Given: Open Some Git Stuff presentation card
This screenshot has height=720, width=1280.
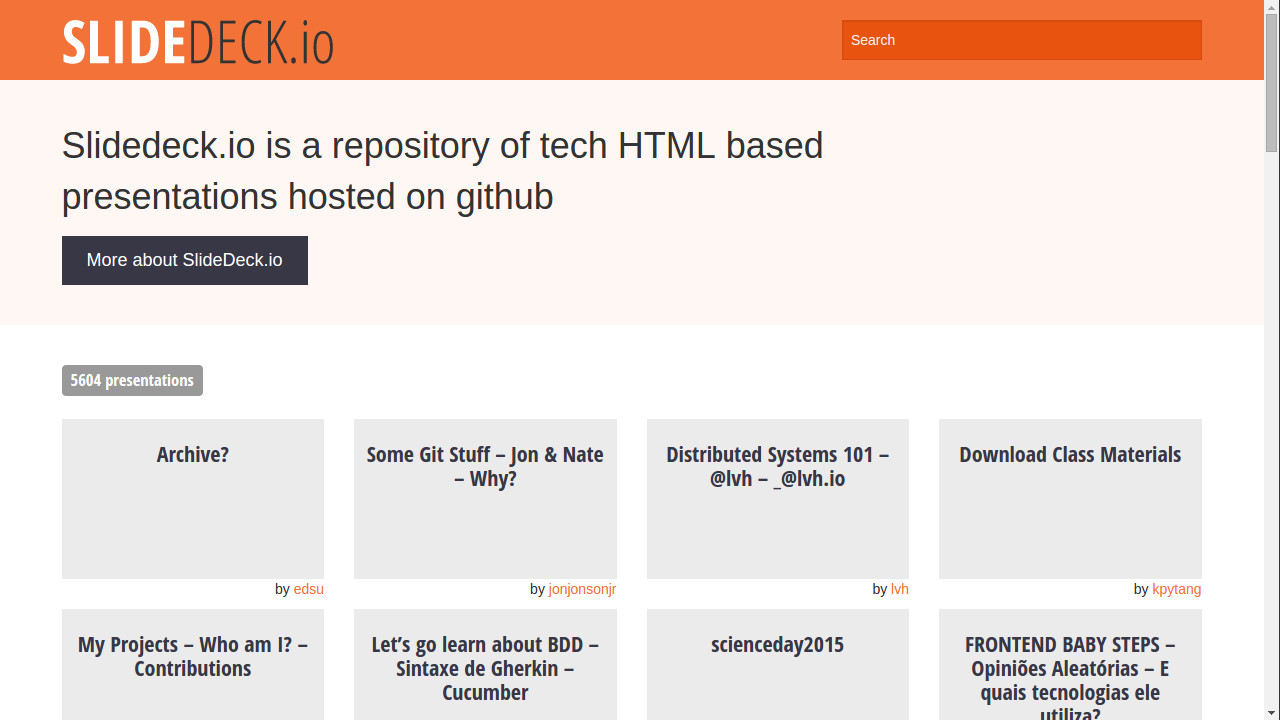Looking at the screenshot, I should point(485,499).
